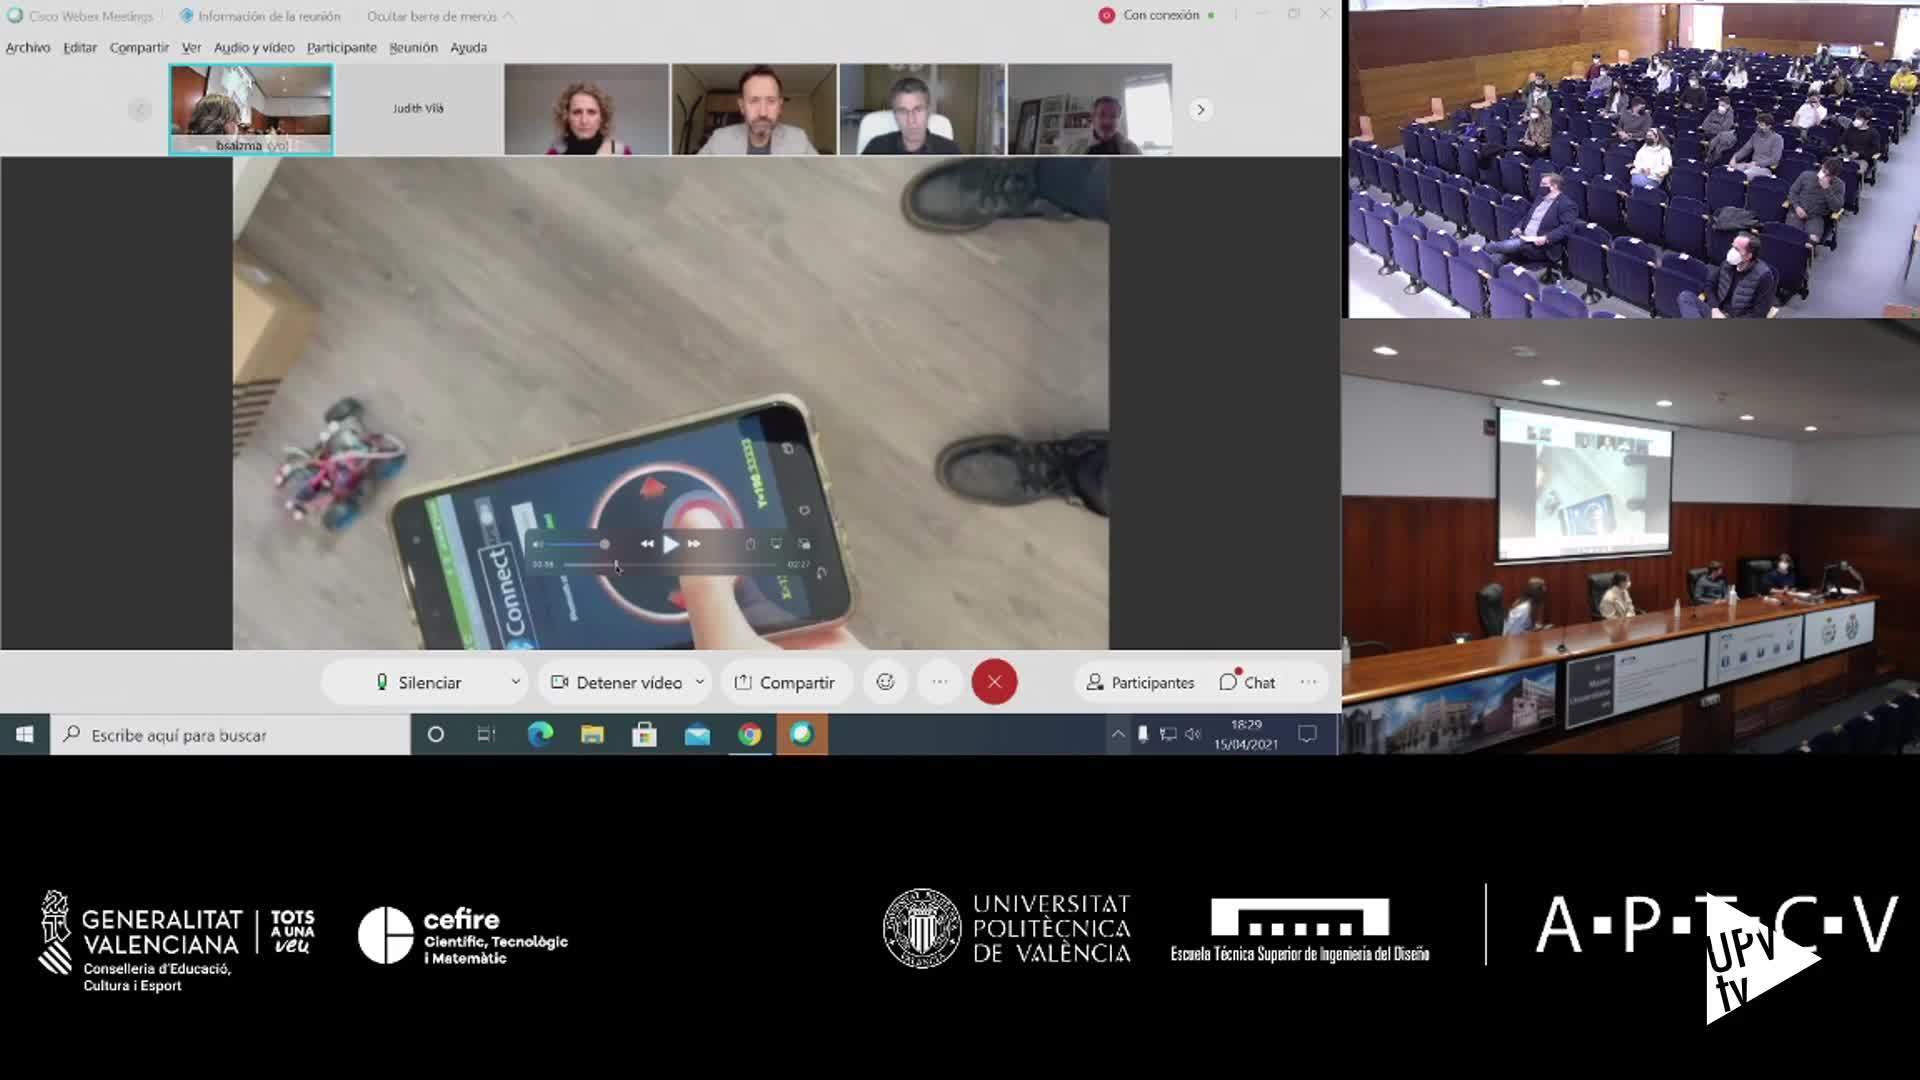The height and width of the screenshot is (1080, 1920).
Task: Seek on the video progress bar
Action: (671, 565)
